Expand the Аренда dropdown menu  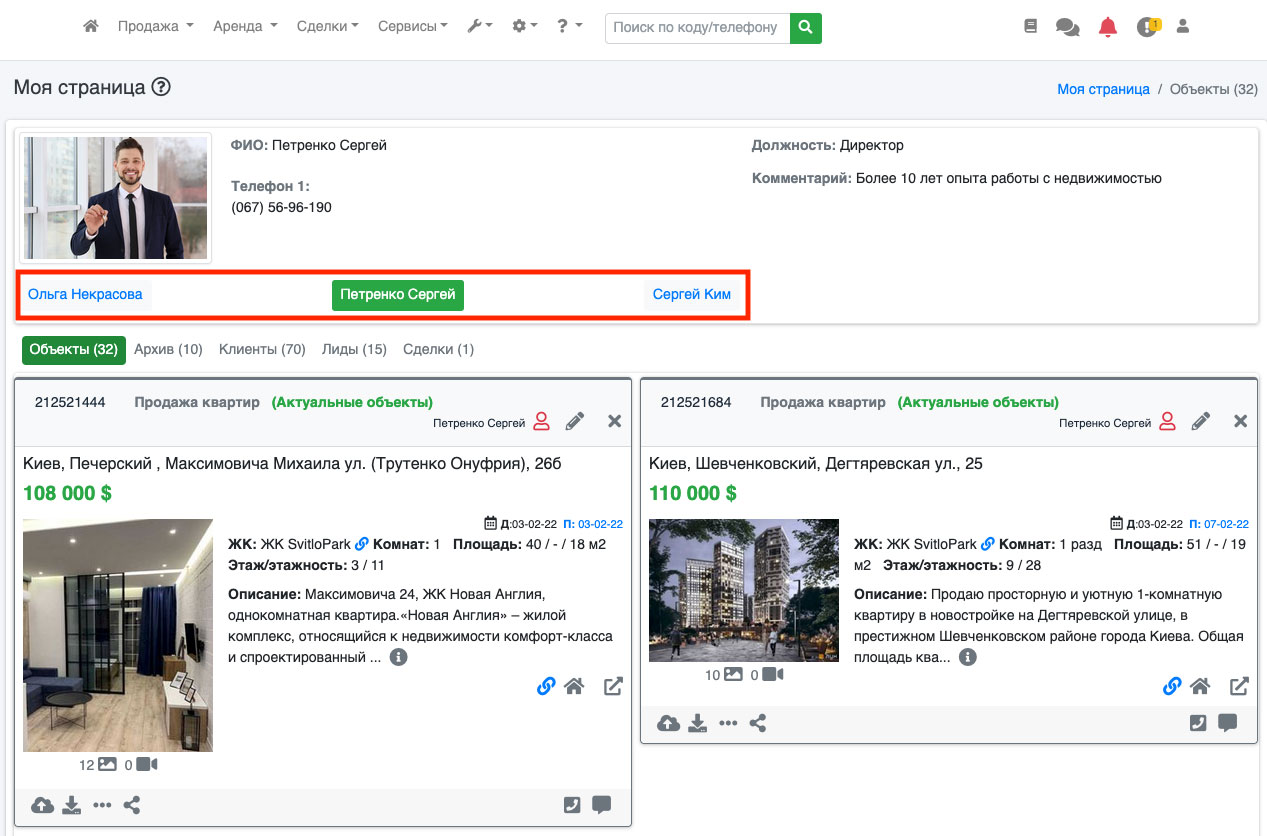(245, 27)
